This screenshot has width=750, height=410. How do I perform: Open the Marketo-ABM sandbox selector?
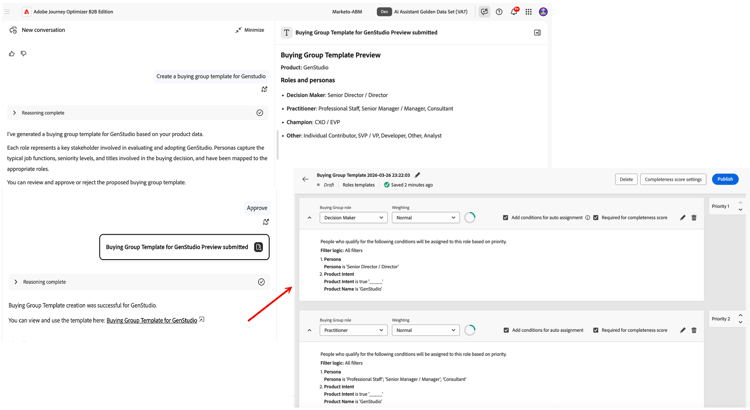pos(347,12)
